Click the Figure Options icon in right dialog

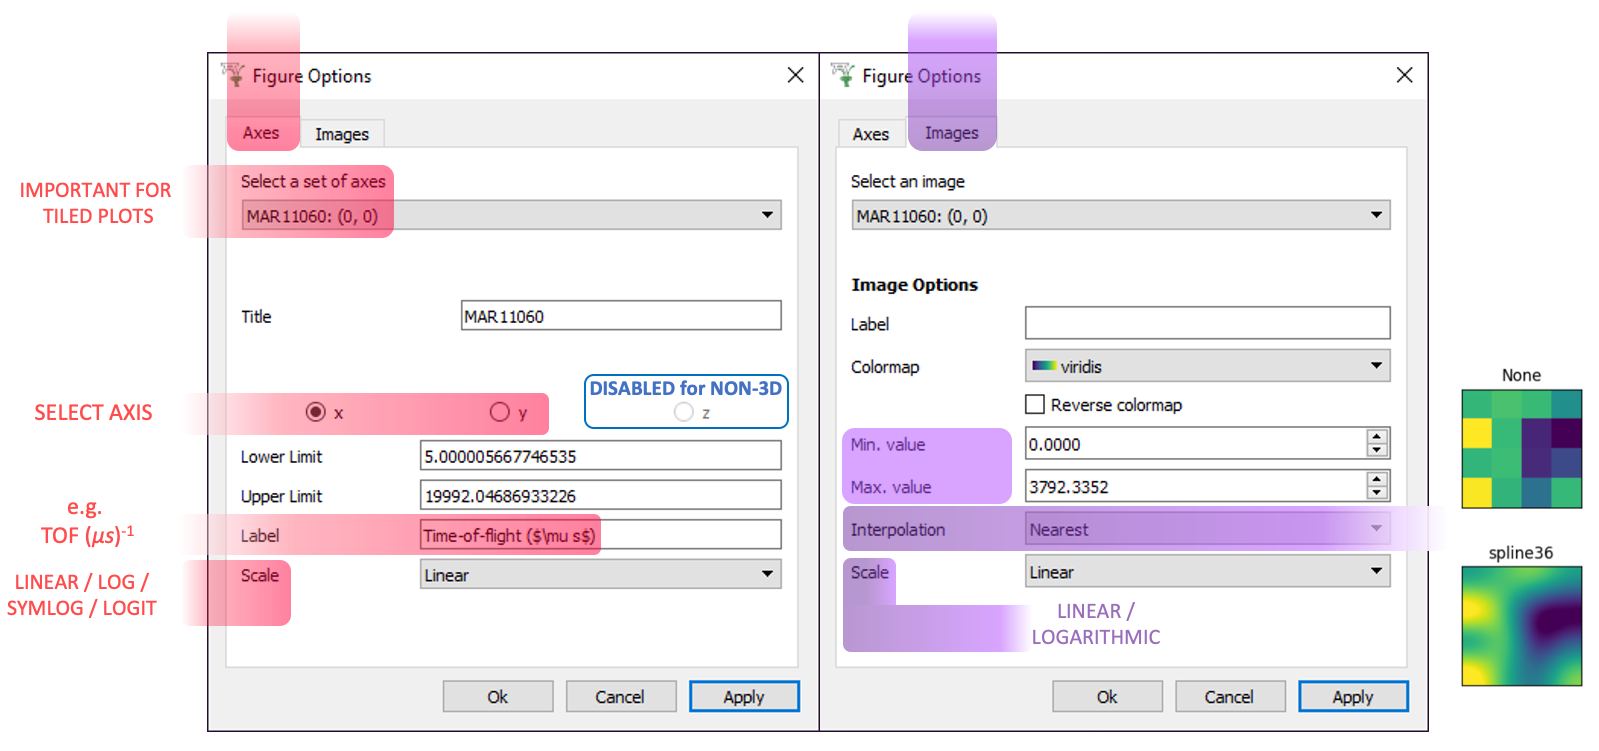click(843, 75)
